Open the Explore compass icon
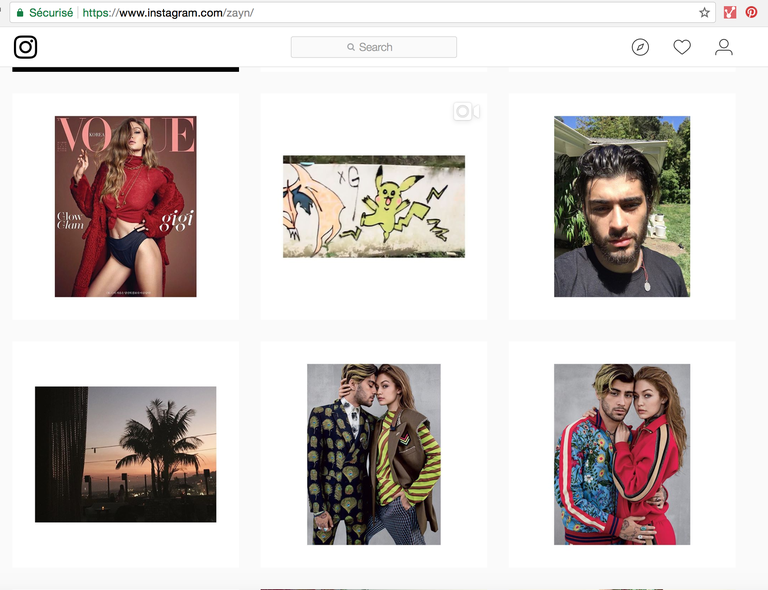The width and height of the screenshot is (768, 590). [640, 47]
